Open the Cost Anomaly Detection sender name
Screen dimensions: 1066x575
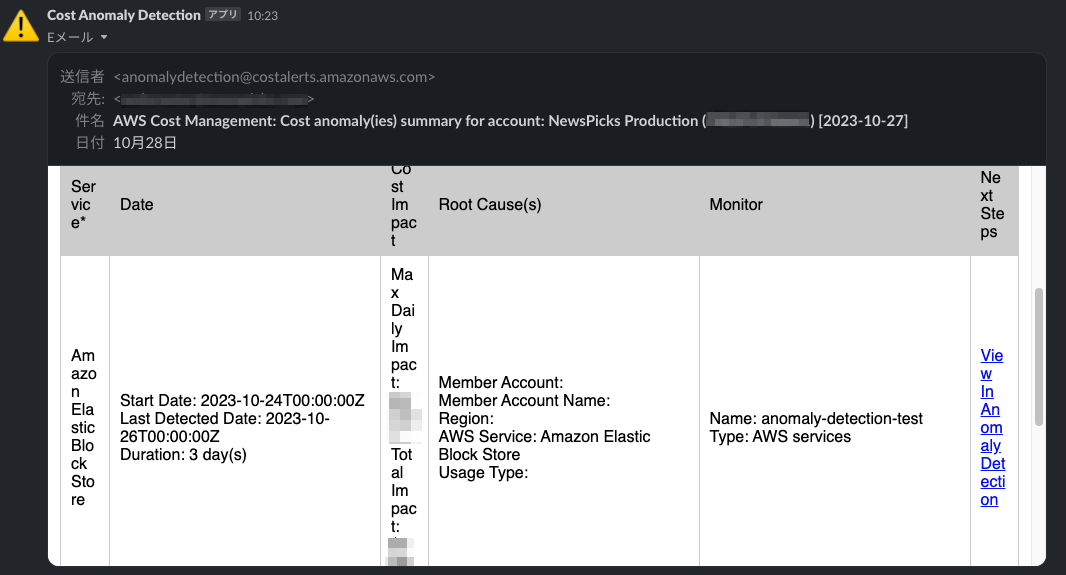tap(124, 15)
